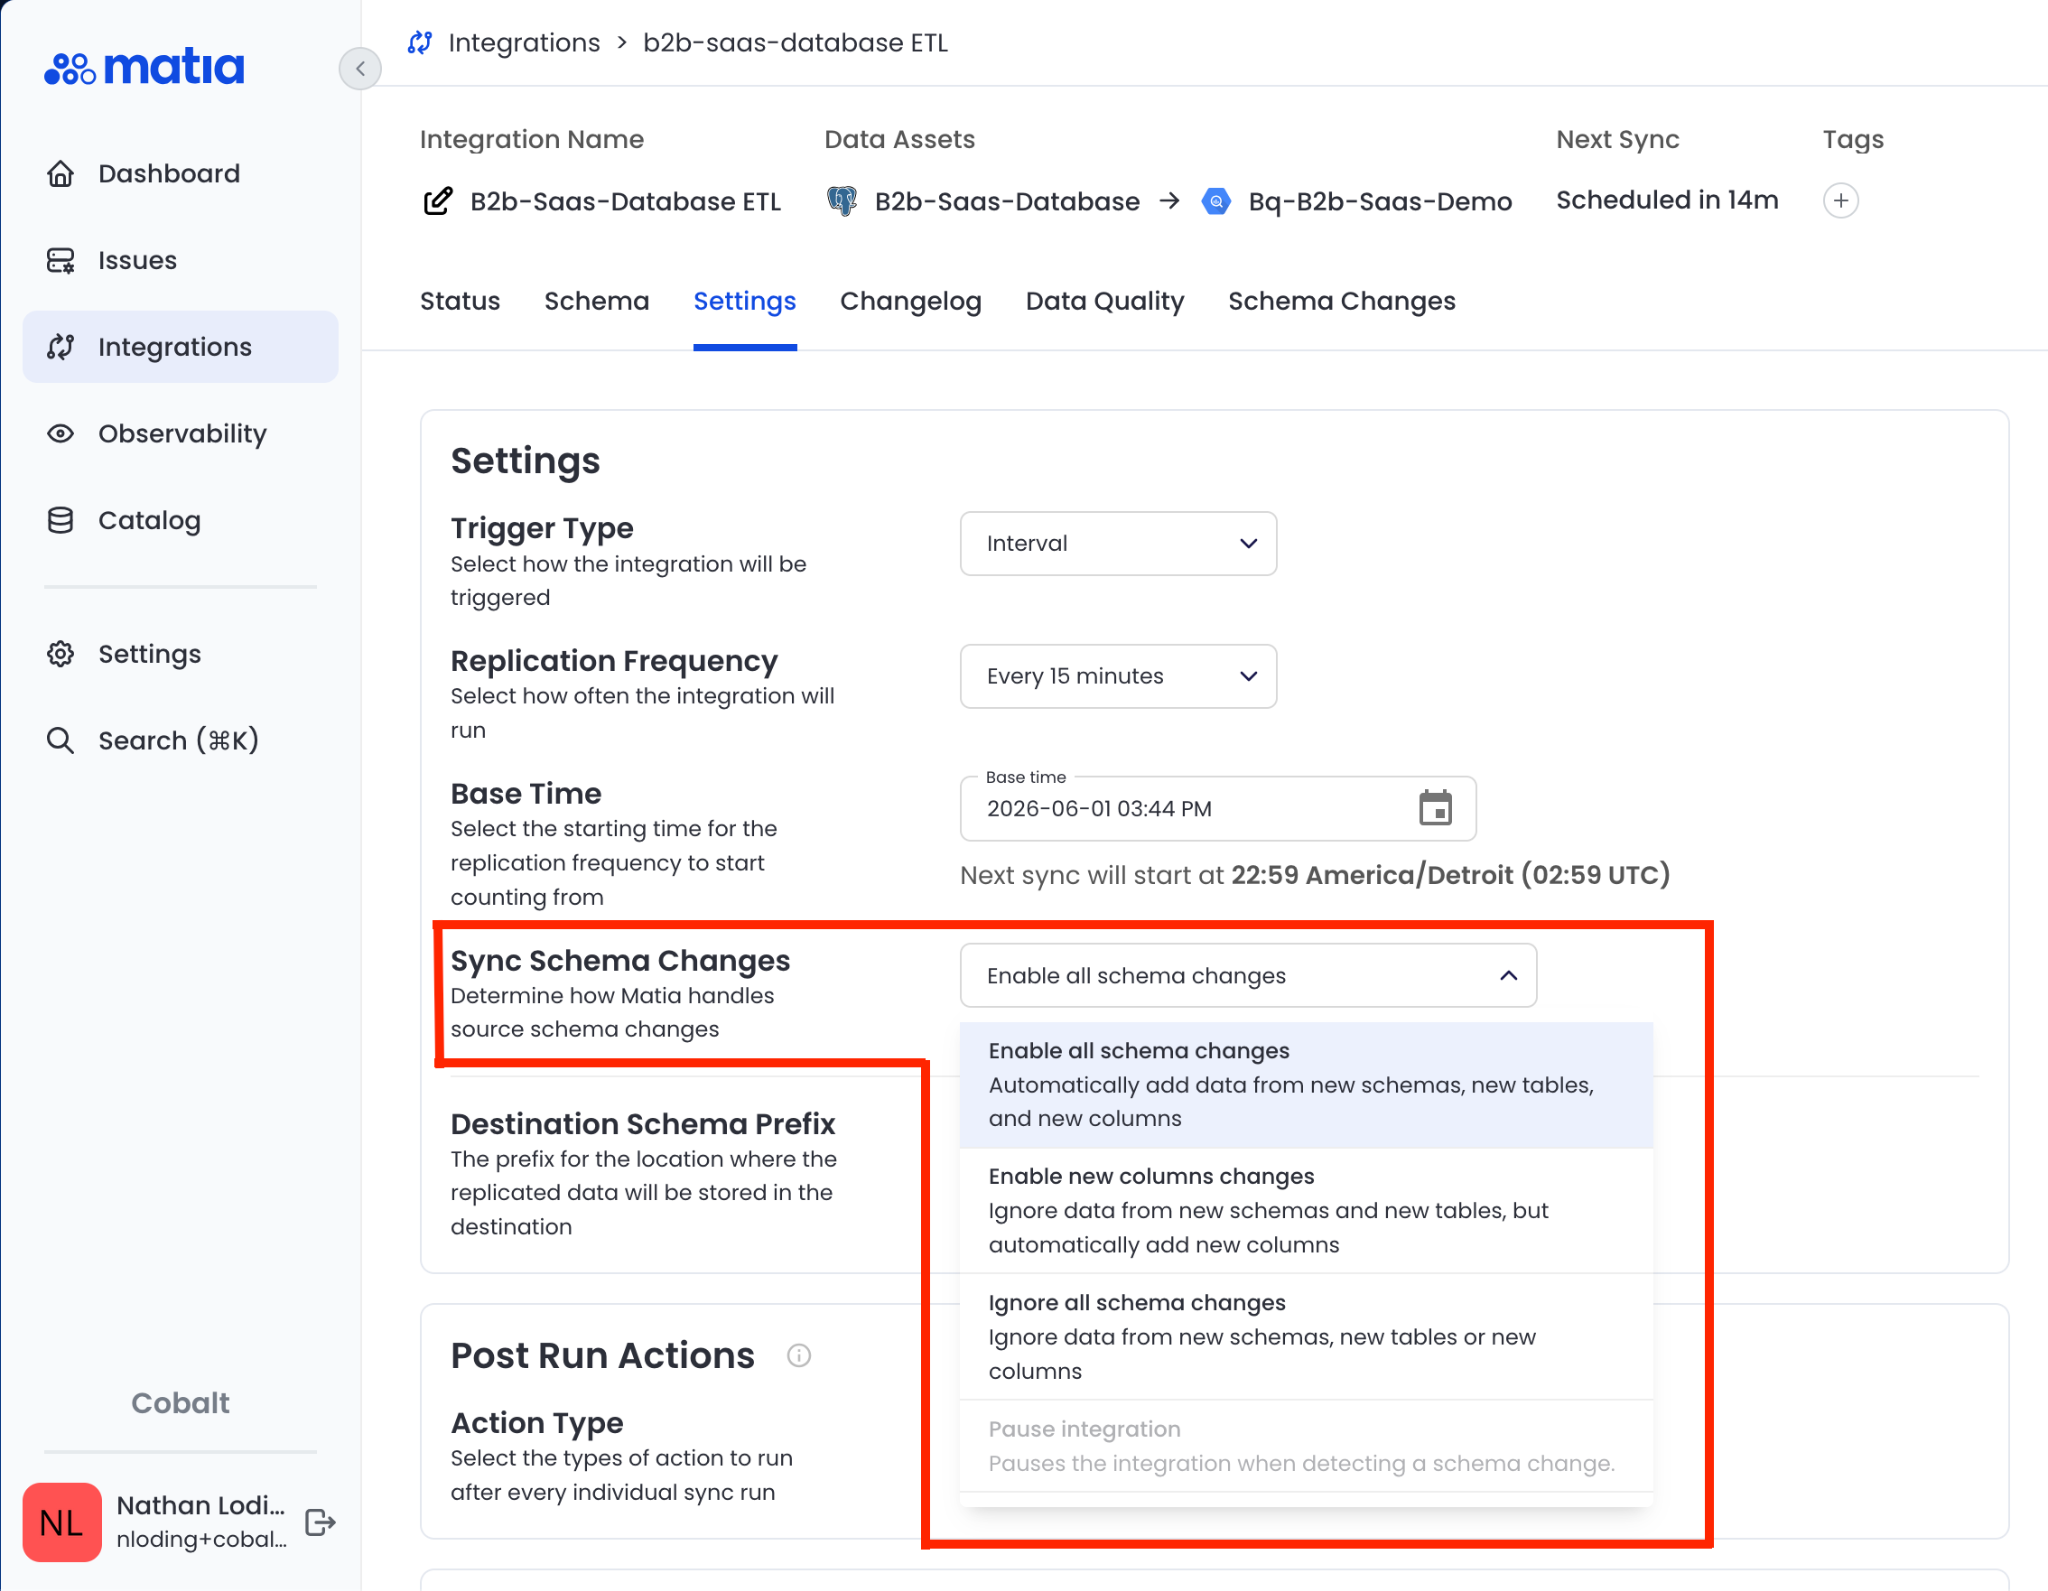2048x1591 pixels.
Task: Click the Observability eye icon
Action: point(61,434)
